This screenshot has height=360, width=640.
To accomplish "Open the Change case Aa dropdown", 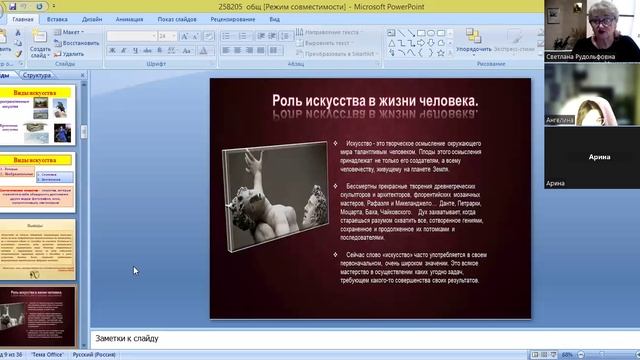I will [187, 51].
